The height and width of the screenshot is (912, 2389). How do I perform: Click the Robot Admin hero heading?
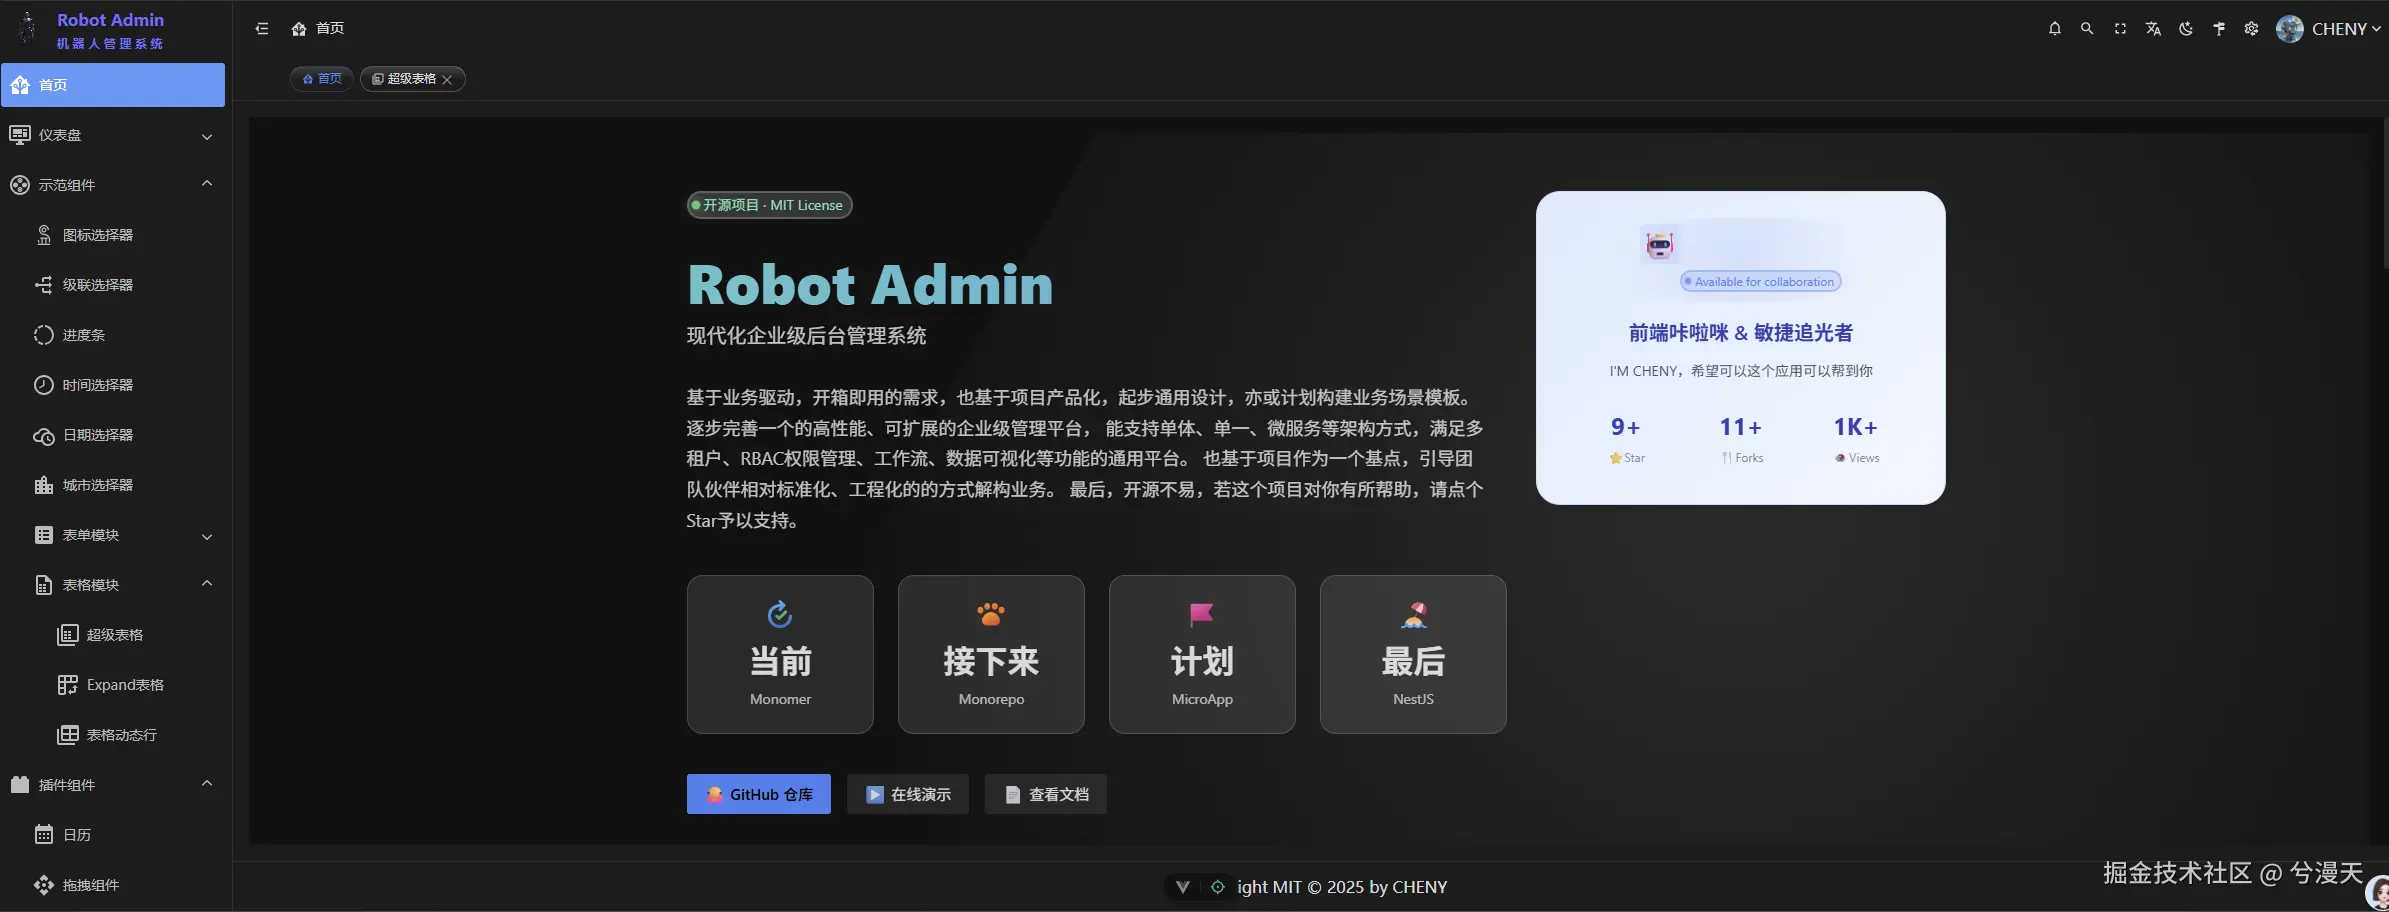[870, 284]
